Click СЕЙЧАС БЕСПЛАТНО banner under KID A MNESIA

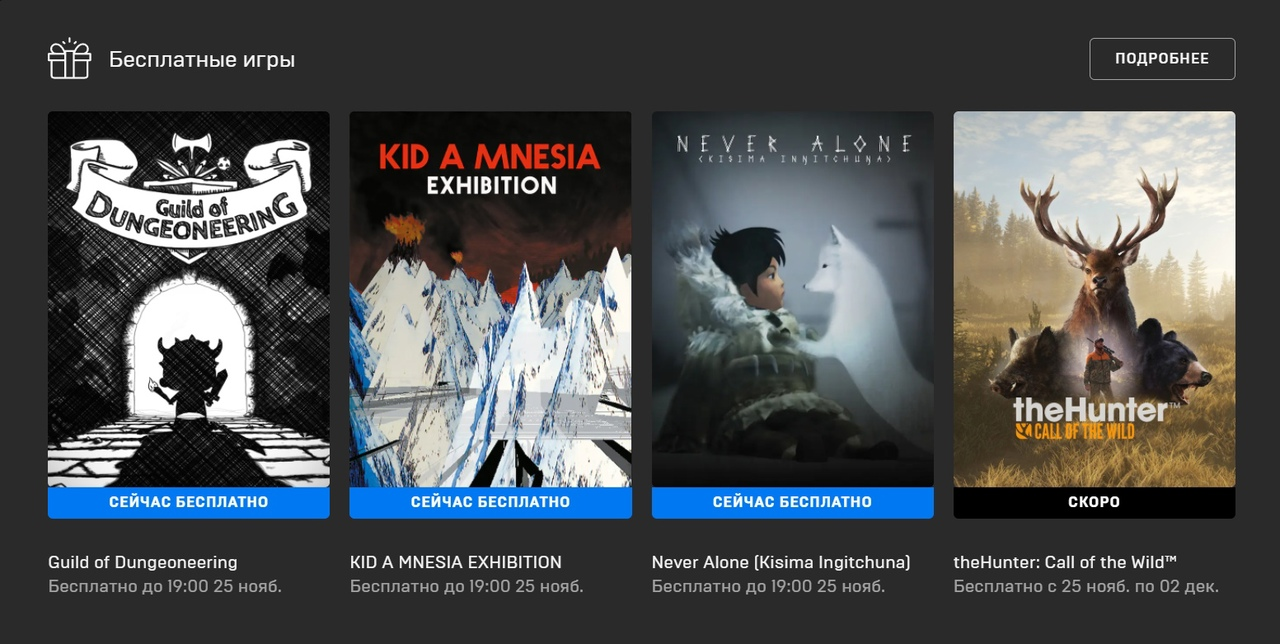click(x=490, y=502)
